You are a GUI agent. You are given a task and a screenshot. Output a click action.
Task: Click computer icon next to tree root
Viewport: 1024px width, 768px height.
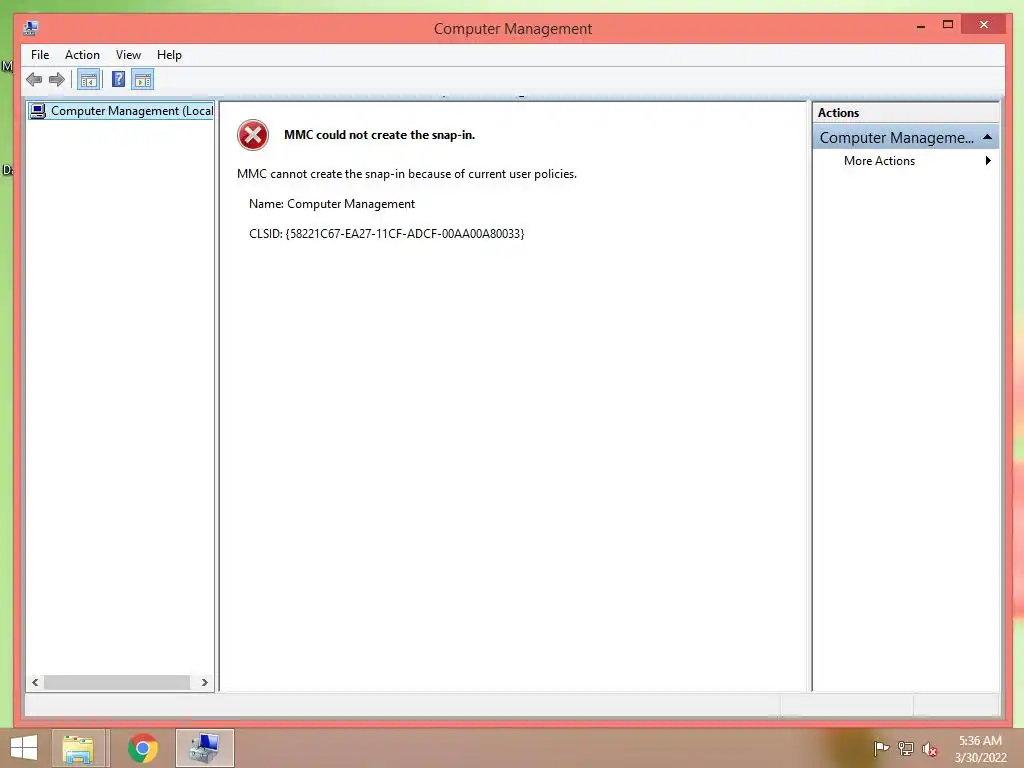point(38,111)
